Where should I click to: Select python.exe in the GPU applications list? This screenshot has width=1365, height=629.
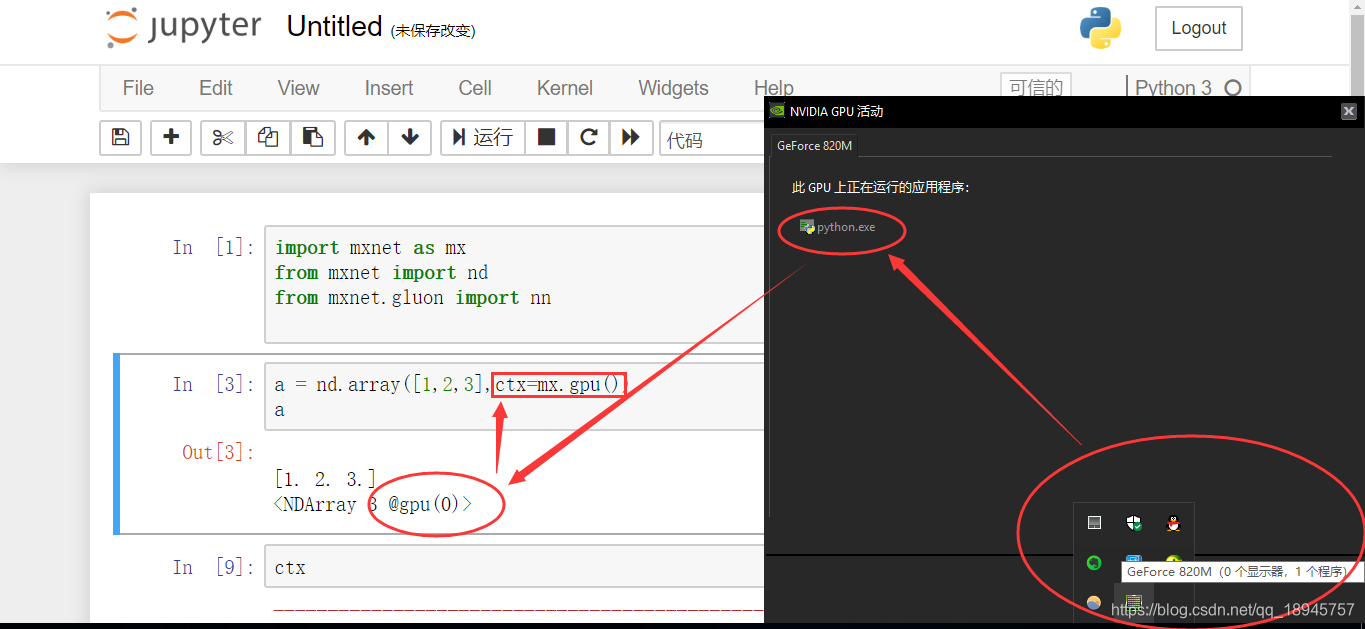click(x=837, y=227)
